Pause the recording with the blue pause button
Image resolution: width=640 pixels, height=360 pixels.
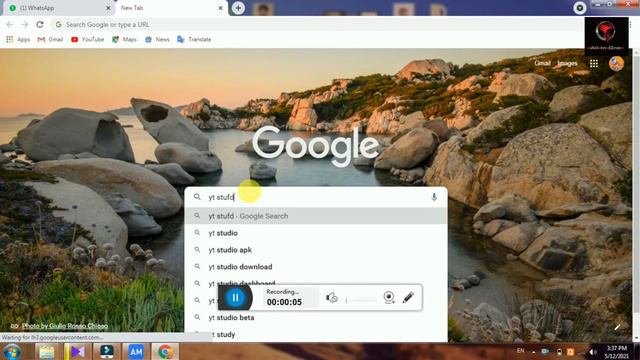click(235, 298)
